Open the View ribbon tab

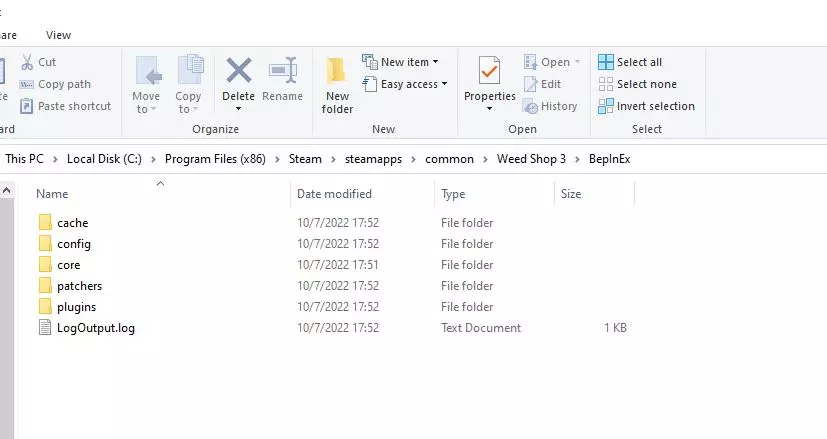[58, 35]
